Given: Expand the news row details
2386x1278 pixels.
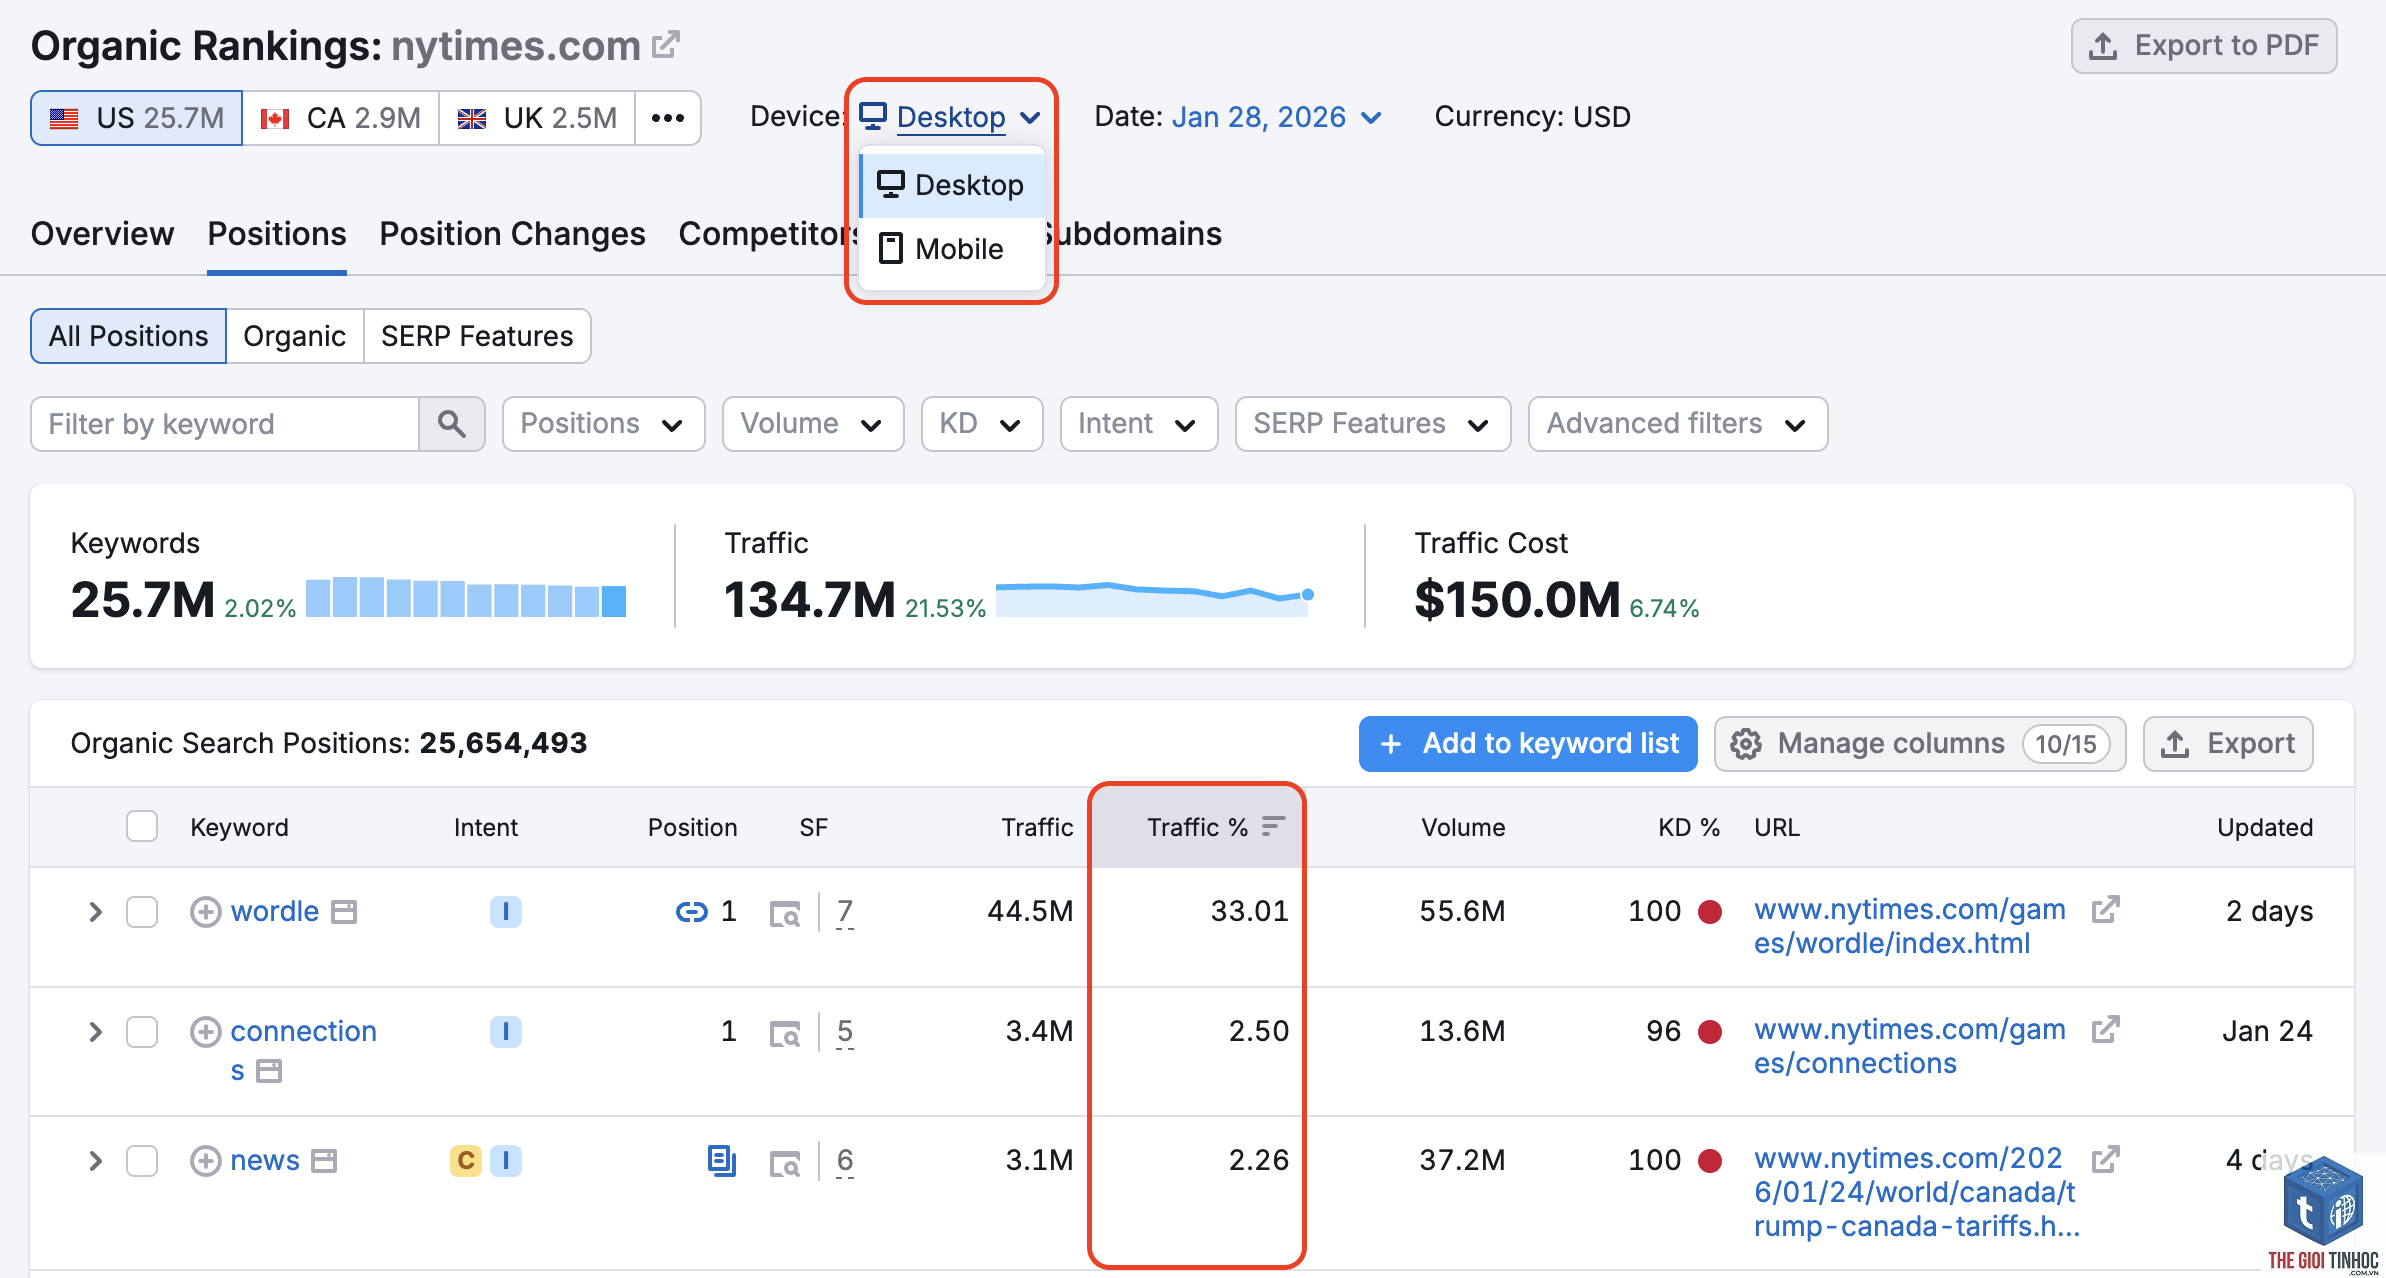Looking at the screenshot, I should pos(95,1161).
